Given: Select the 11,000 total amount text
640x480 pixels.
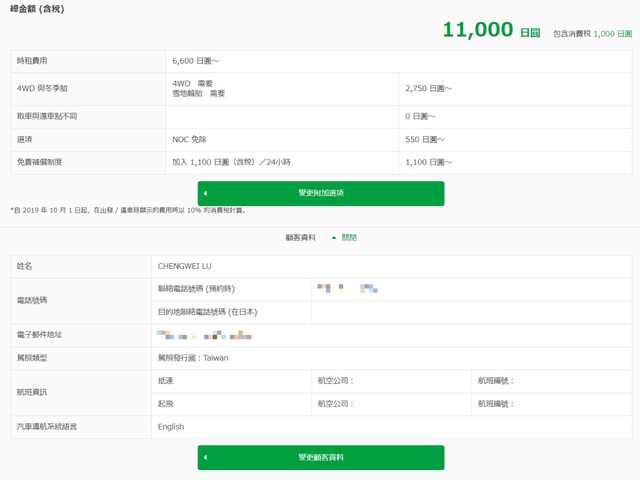Looking at the screenshot, I should [477, 30].
